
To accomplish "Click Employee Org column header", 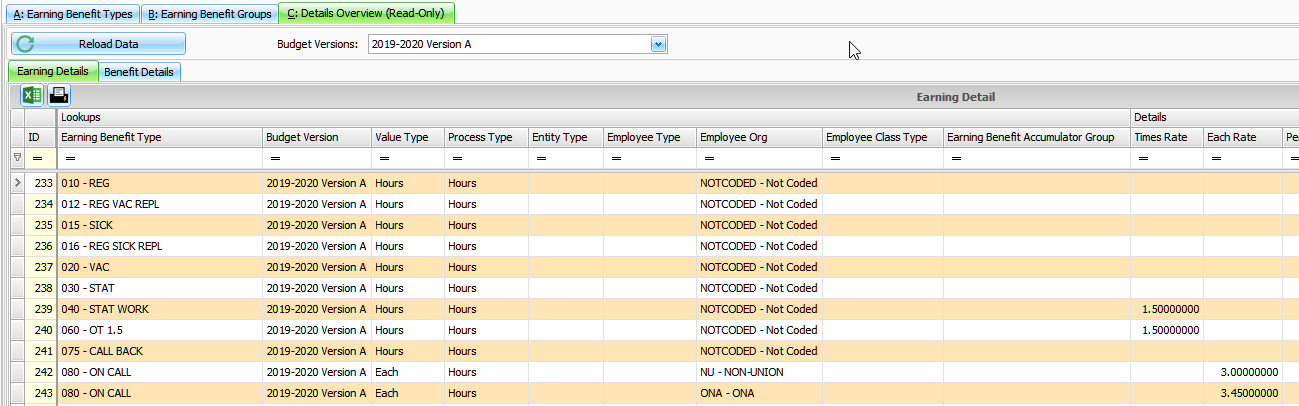I will click(x=759, y=137).
